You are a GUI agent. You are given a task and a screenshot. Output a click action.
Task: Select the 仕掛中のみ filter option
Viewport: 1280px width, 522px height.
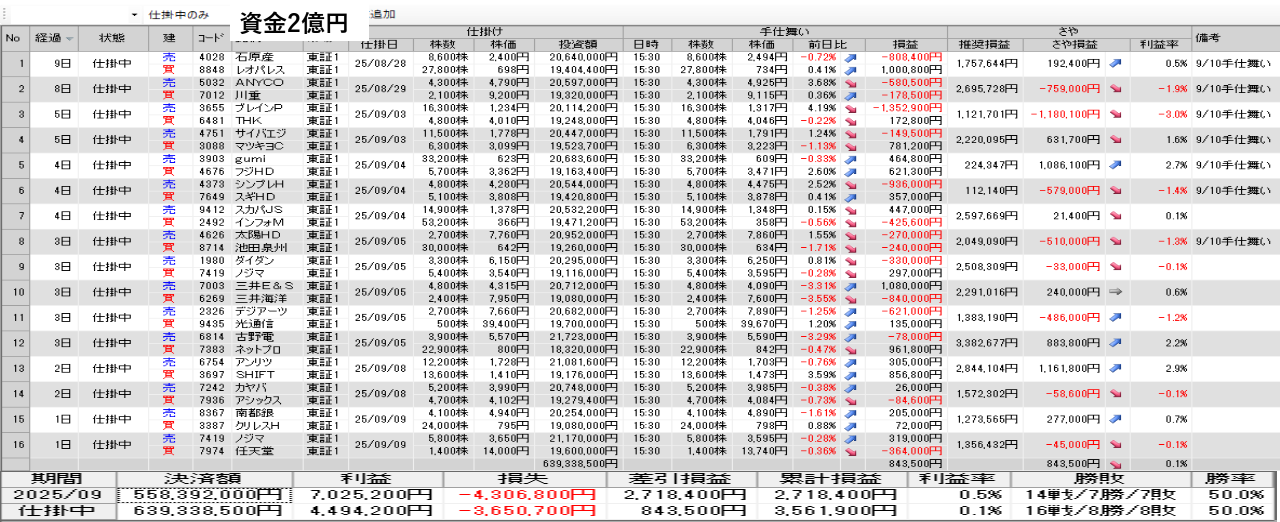[178, 16]
